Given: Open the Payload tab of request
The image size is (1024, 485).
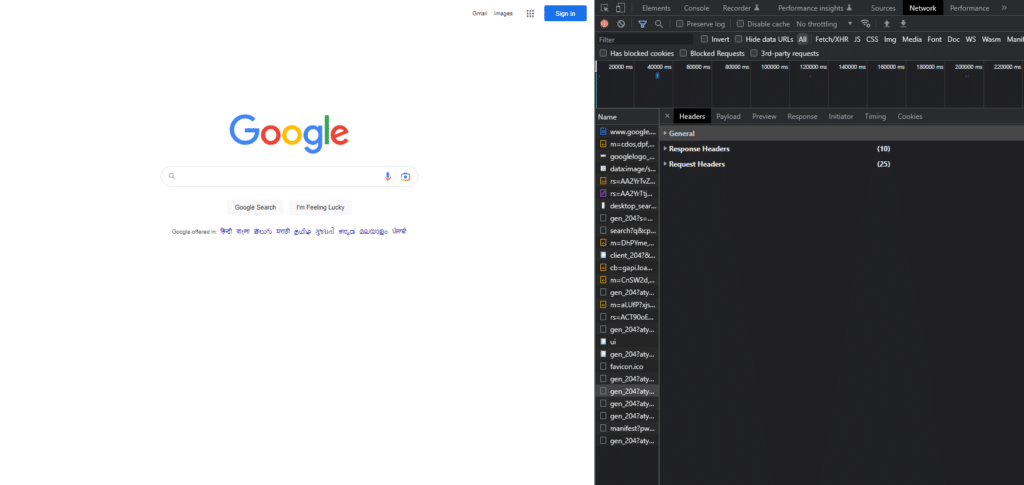Looking at the screenshot, I should click(728, 116).
